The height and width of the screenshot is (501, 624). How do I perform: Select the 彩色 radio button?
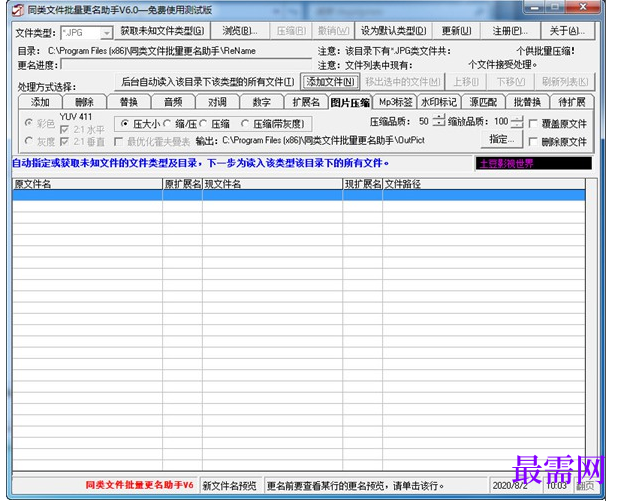click(29, 123)
